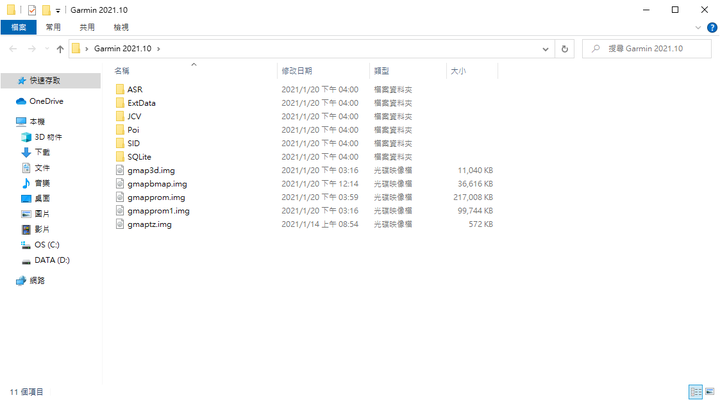The image size is (720, 400).
Task: Switch to the 常用 ribbon tab
Action: [53, 27]
